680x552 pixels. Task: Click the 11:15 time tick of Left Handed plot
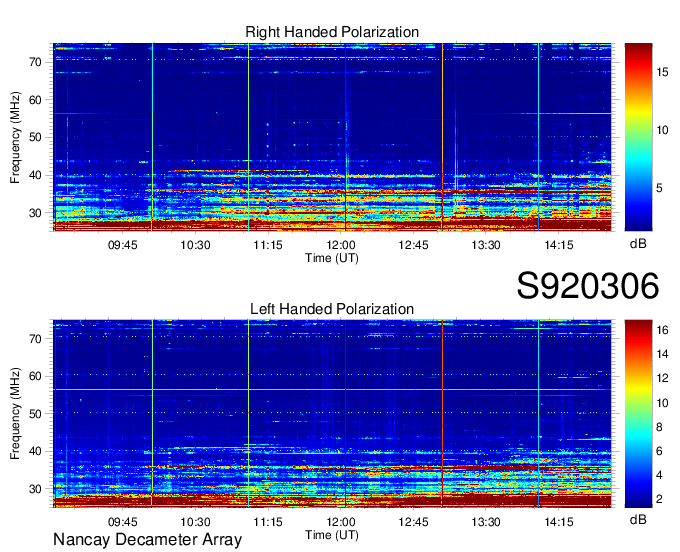point(268,522)
